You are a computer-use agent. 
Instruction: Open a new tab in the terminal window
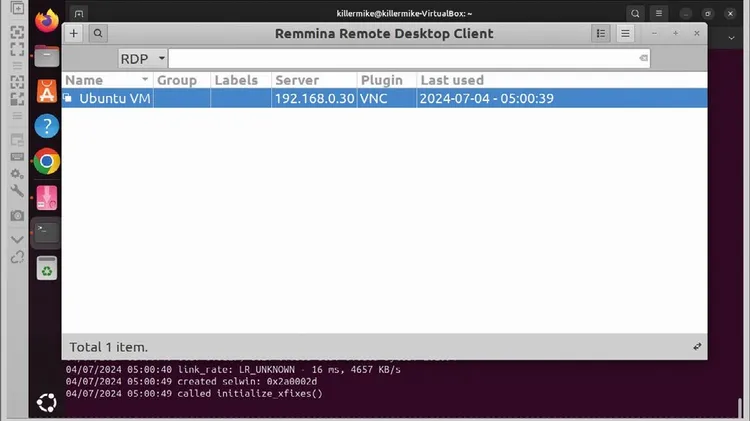click(79, 13)
